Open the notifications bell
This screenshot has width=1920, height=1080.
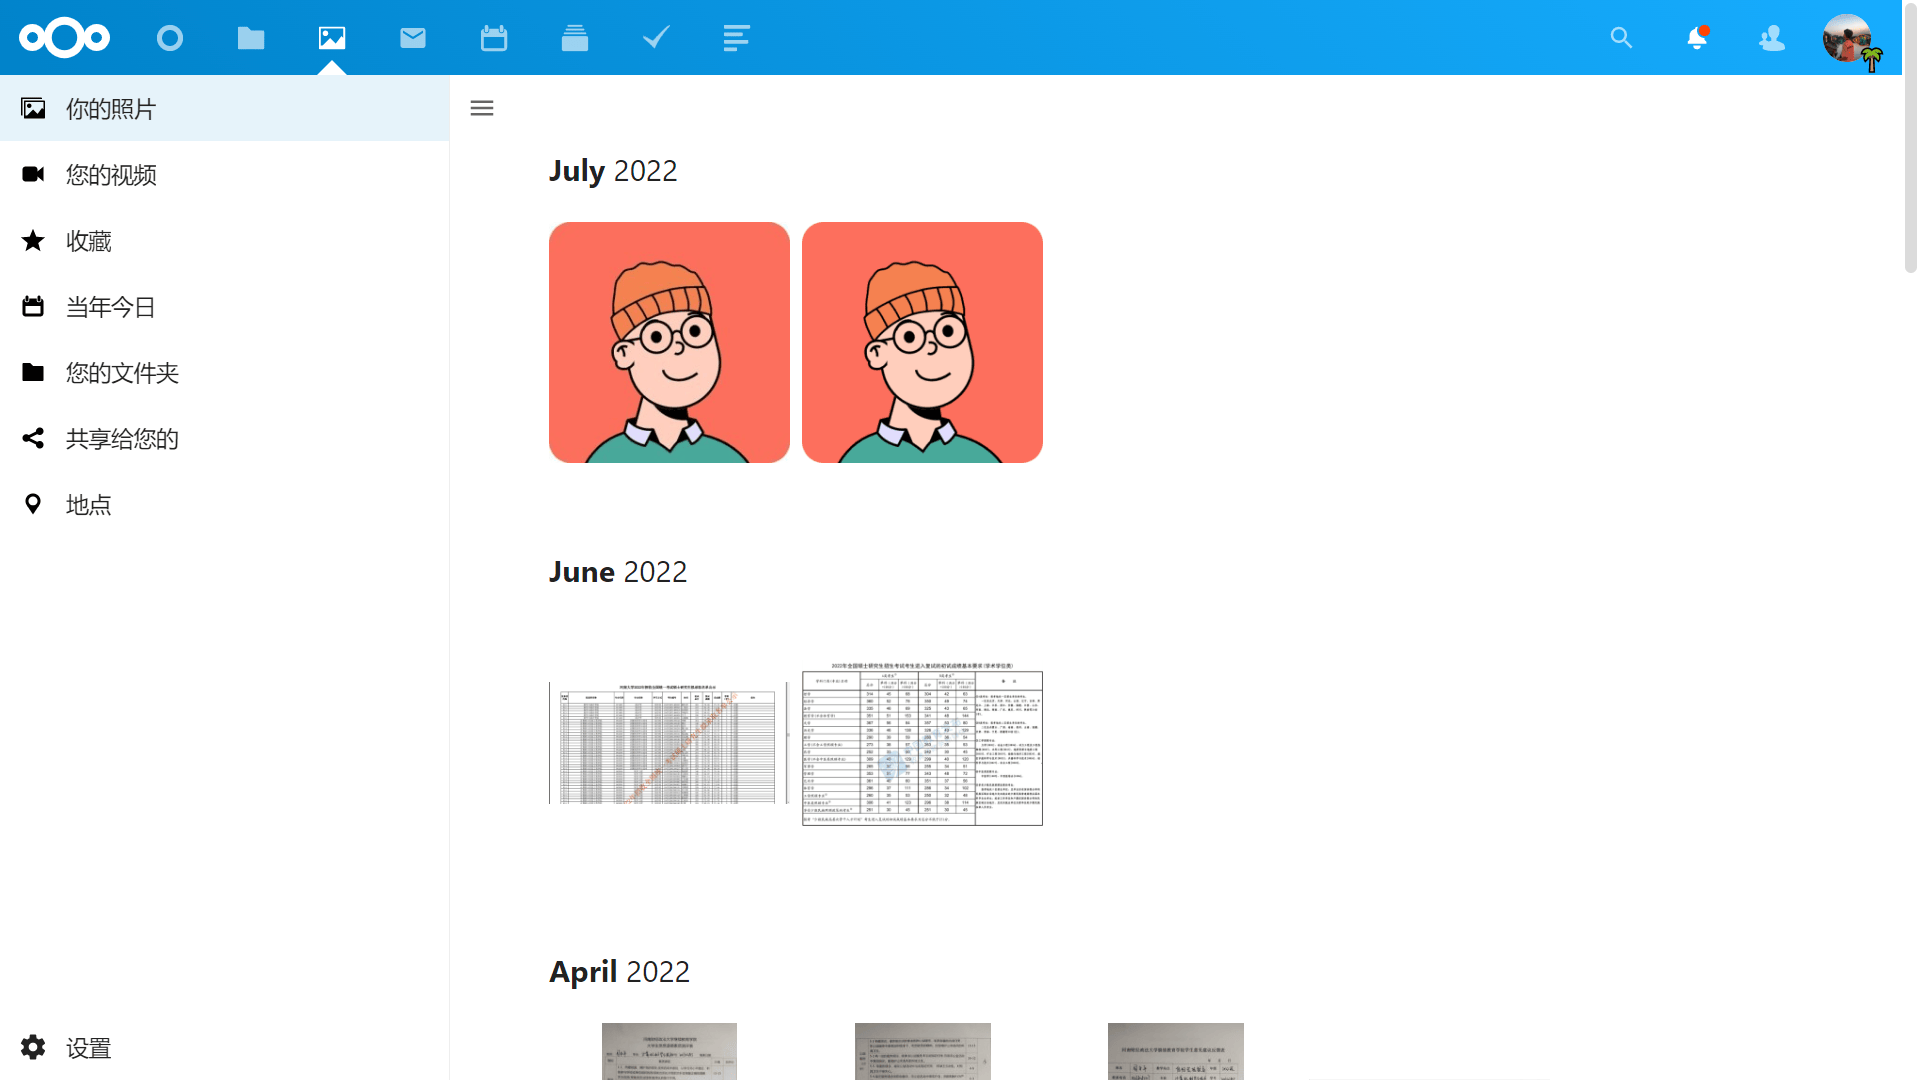click(1697, 38)
